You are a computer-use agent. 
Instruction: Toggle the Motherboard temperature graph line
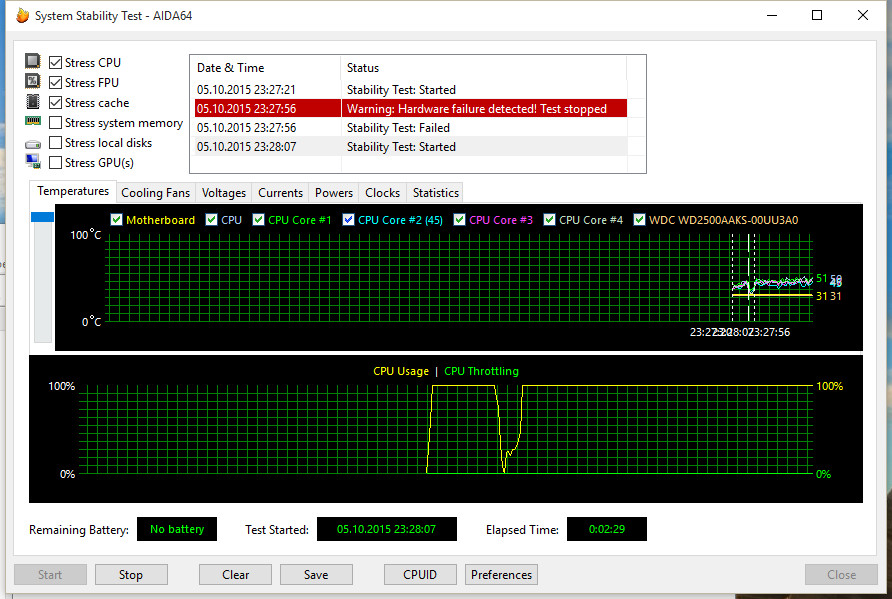(x=117, y=220)
